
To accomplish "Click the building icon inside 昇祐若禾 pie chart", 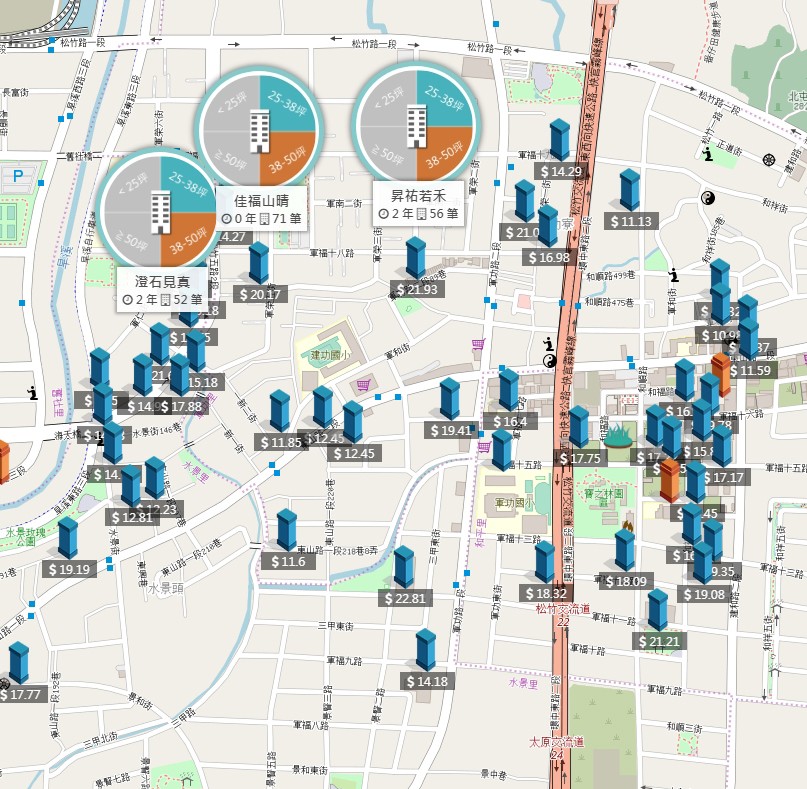I will [x=417, y=126].
